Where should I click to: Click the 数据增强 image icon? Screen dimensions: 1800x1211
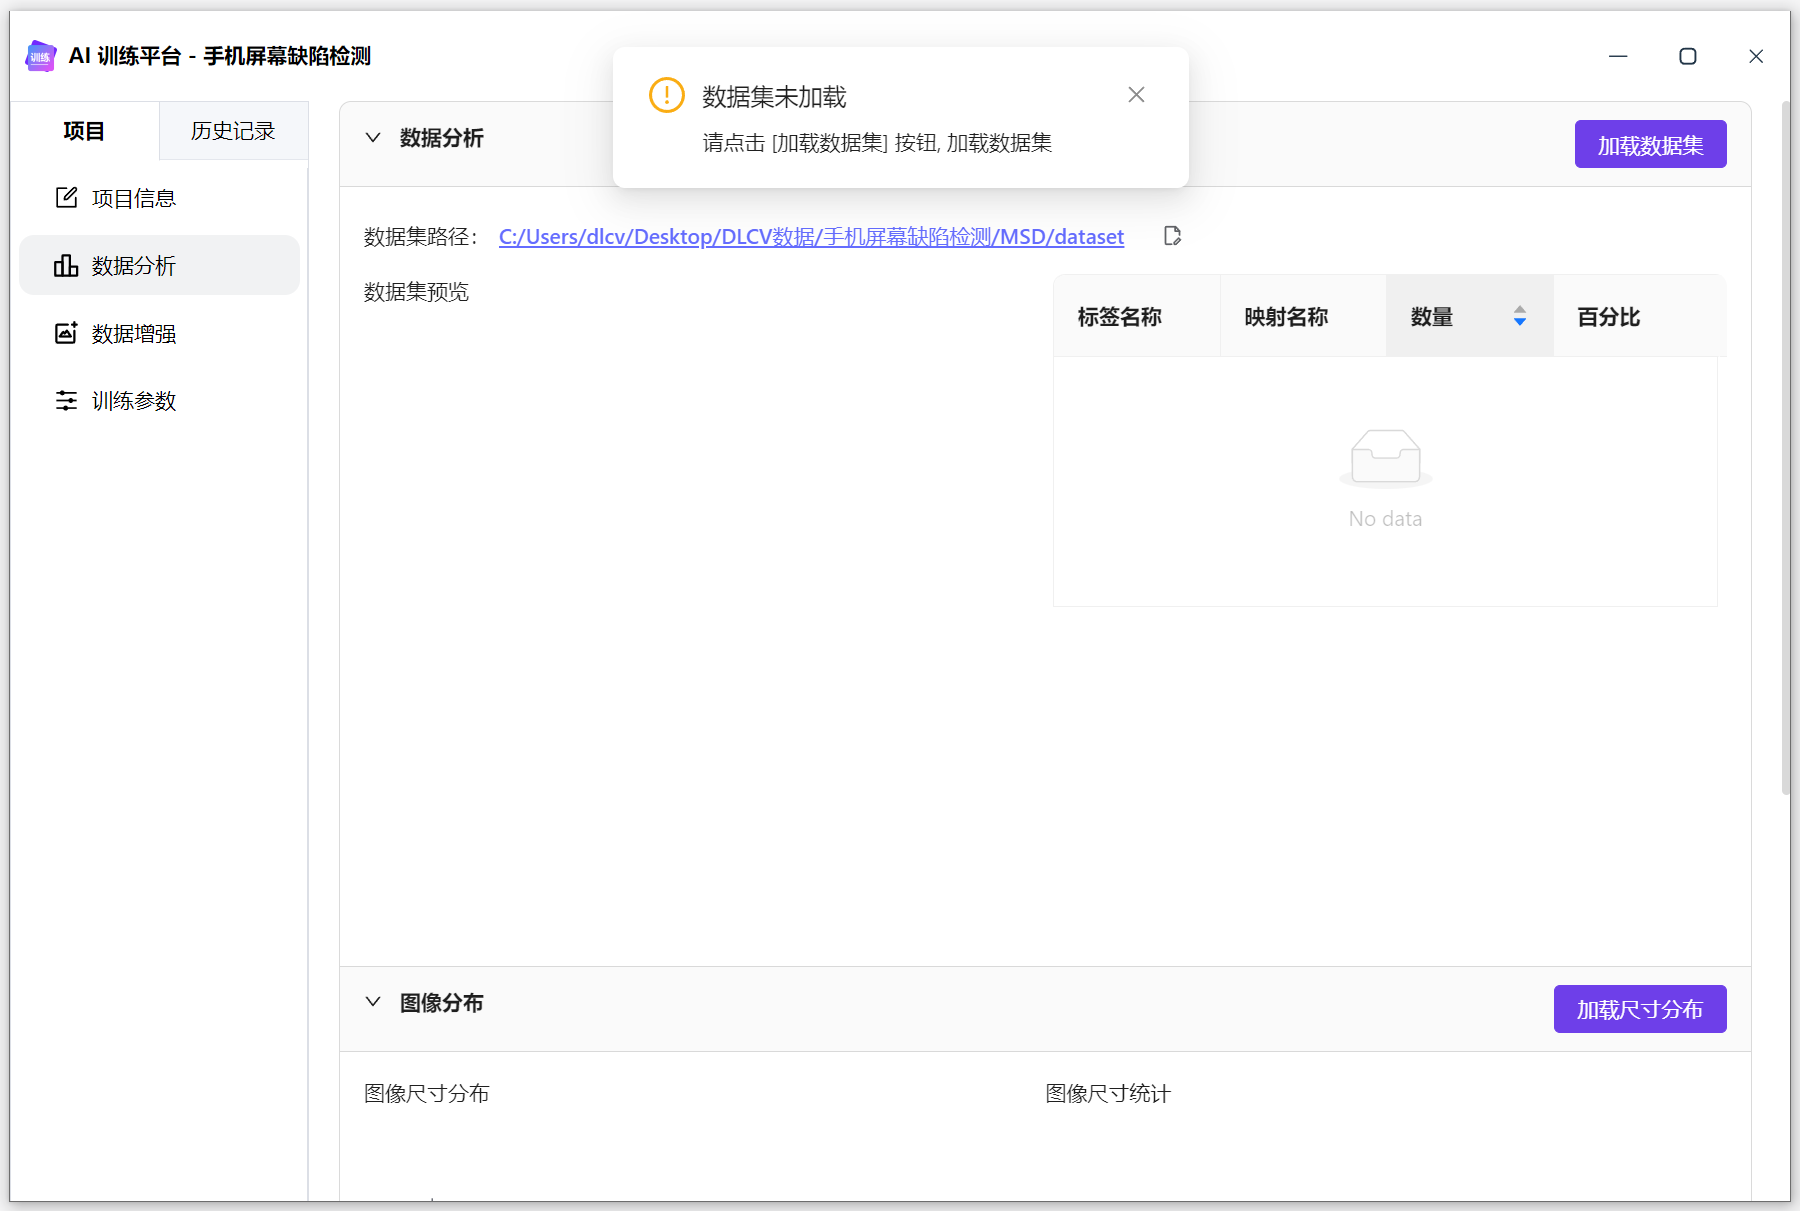[x=66, y=333]
